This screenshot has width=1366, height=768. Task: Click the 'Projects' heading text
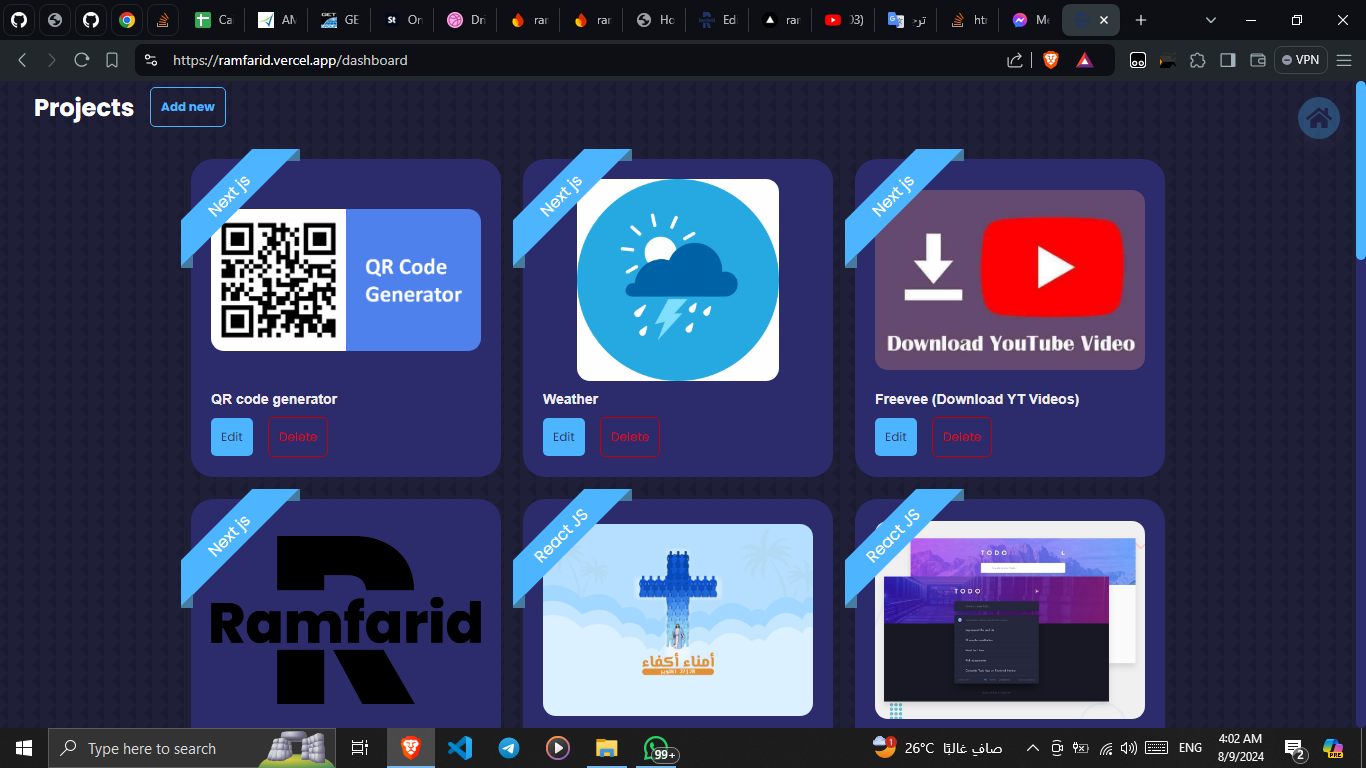(84, 107)
